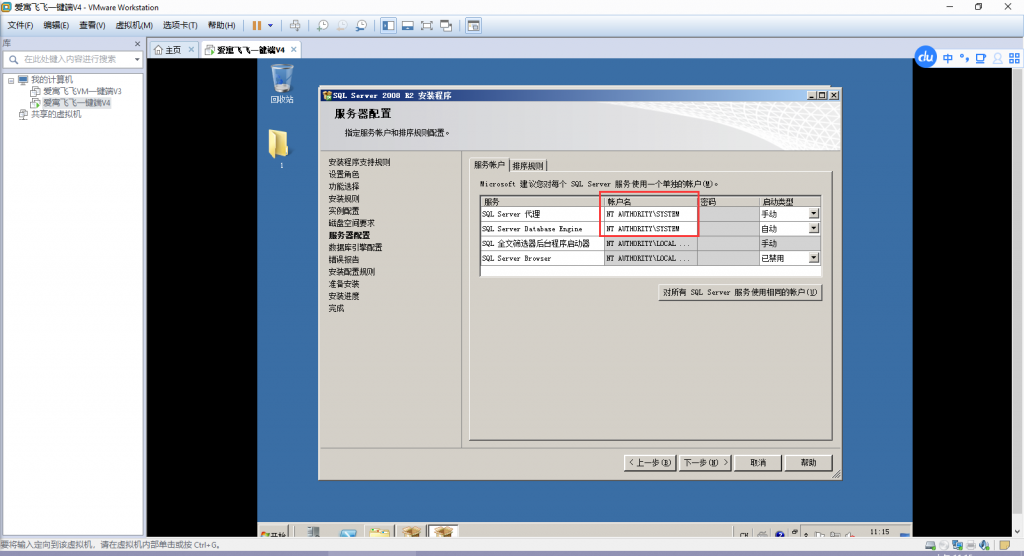Revert the VM to its snapshot

(x=342, y=25)
